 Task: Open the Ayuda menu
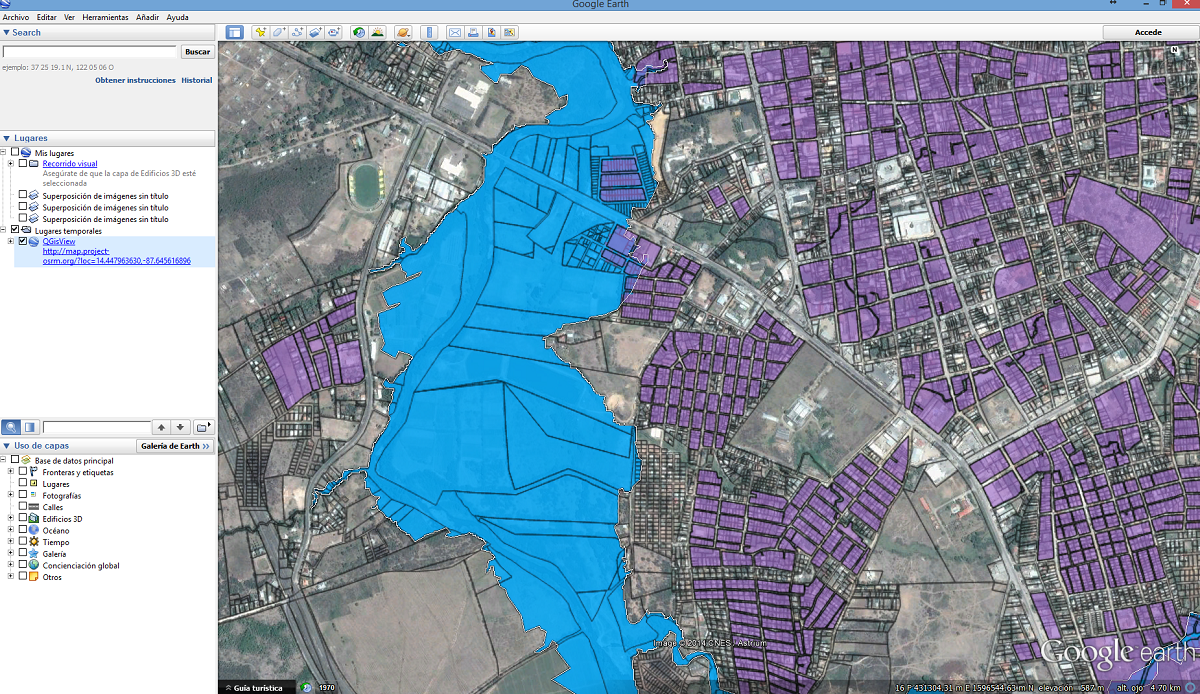tap(177, 18)
